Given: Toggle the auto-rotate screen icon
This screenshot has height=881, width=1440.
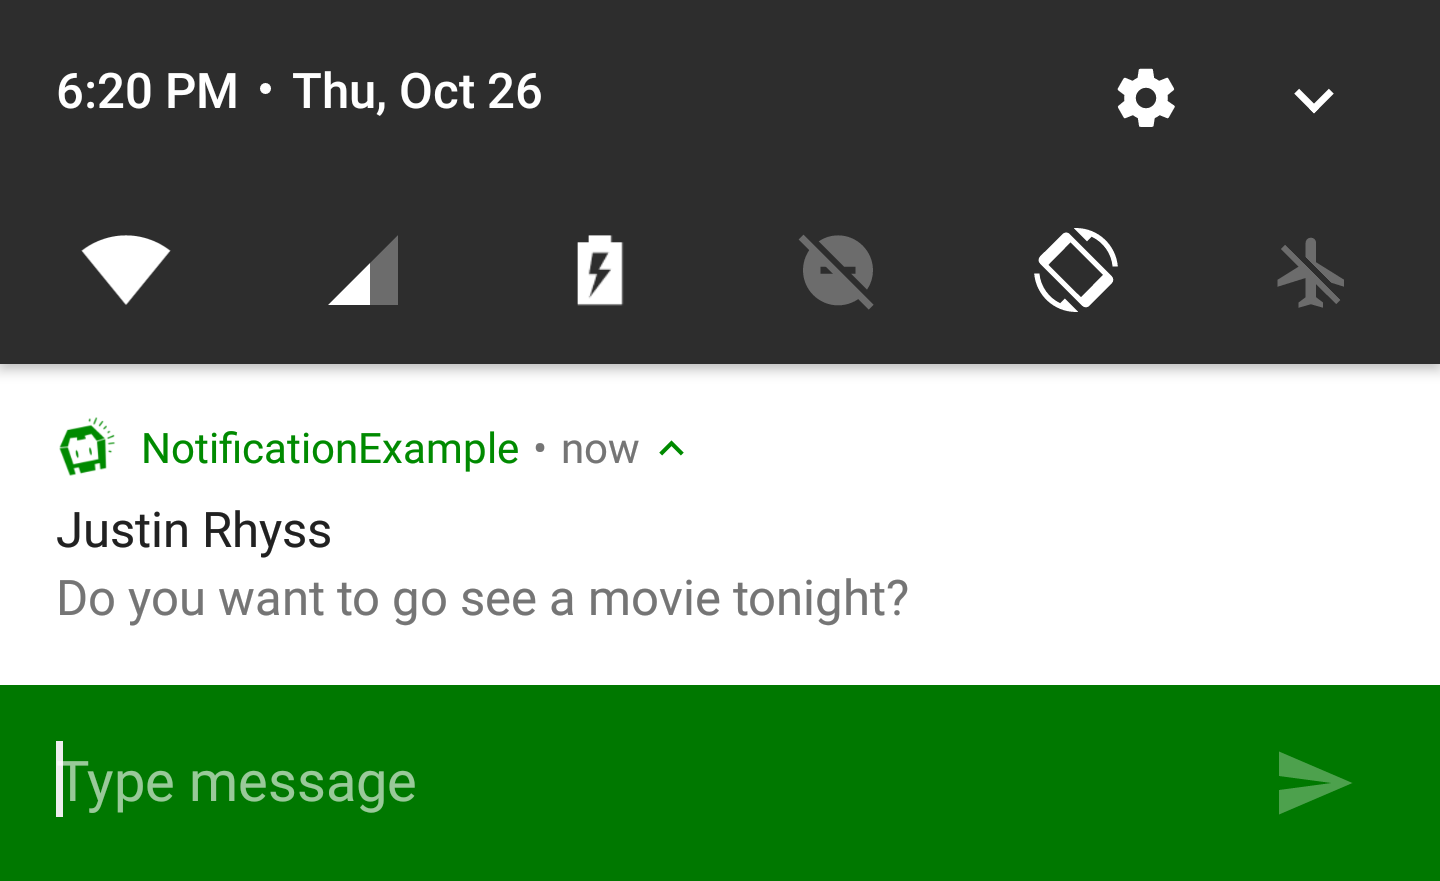Looking at the screenshot, I should 1075,270.
